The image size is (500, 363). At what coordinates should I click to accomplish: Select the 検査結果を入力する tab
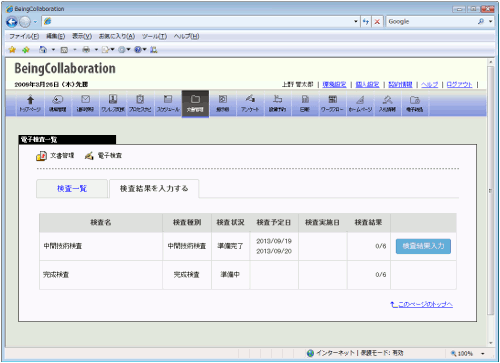(x=154, y=189)
